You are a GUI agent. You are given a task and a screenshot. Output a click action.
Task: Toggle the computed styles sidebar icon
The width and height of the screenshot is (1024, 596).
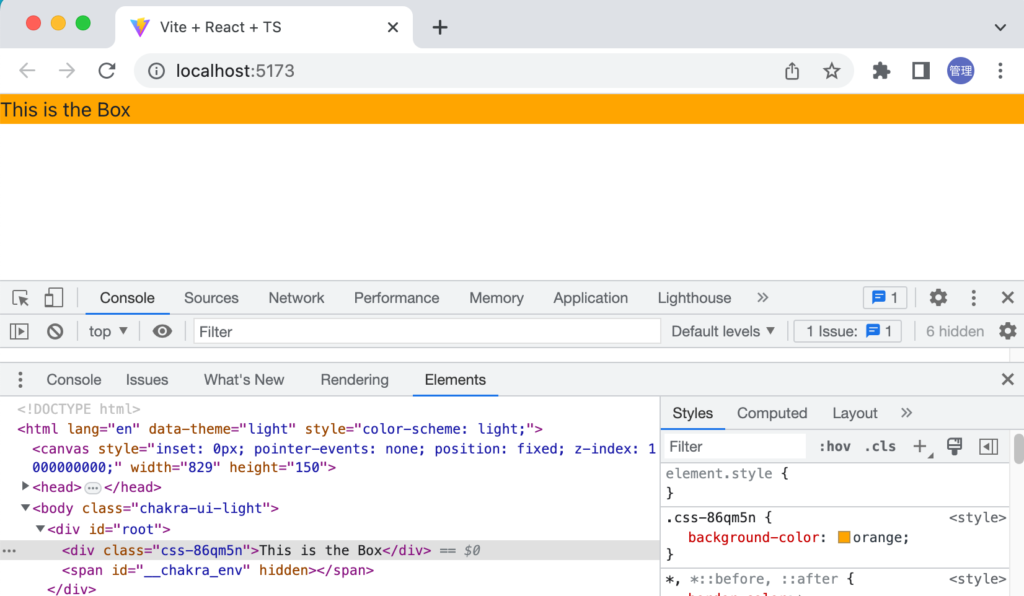coord(988,447)
